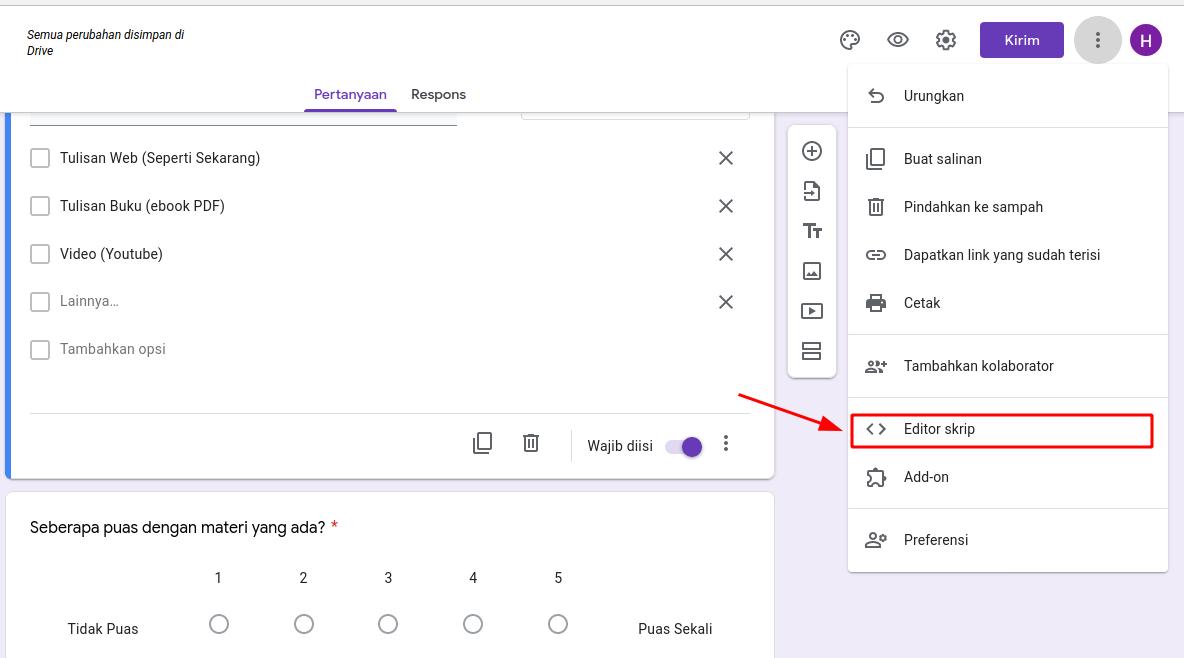This screenshot has width=1184, height=658.
Task: Open more options for the question
Action: point(726,443)
